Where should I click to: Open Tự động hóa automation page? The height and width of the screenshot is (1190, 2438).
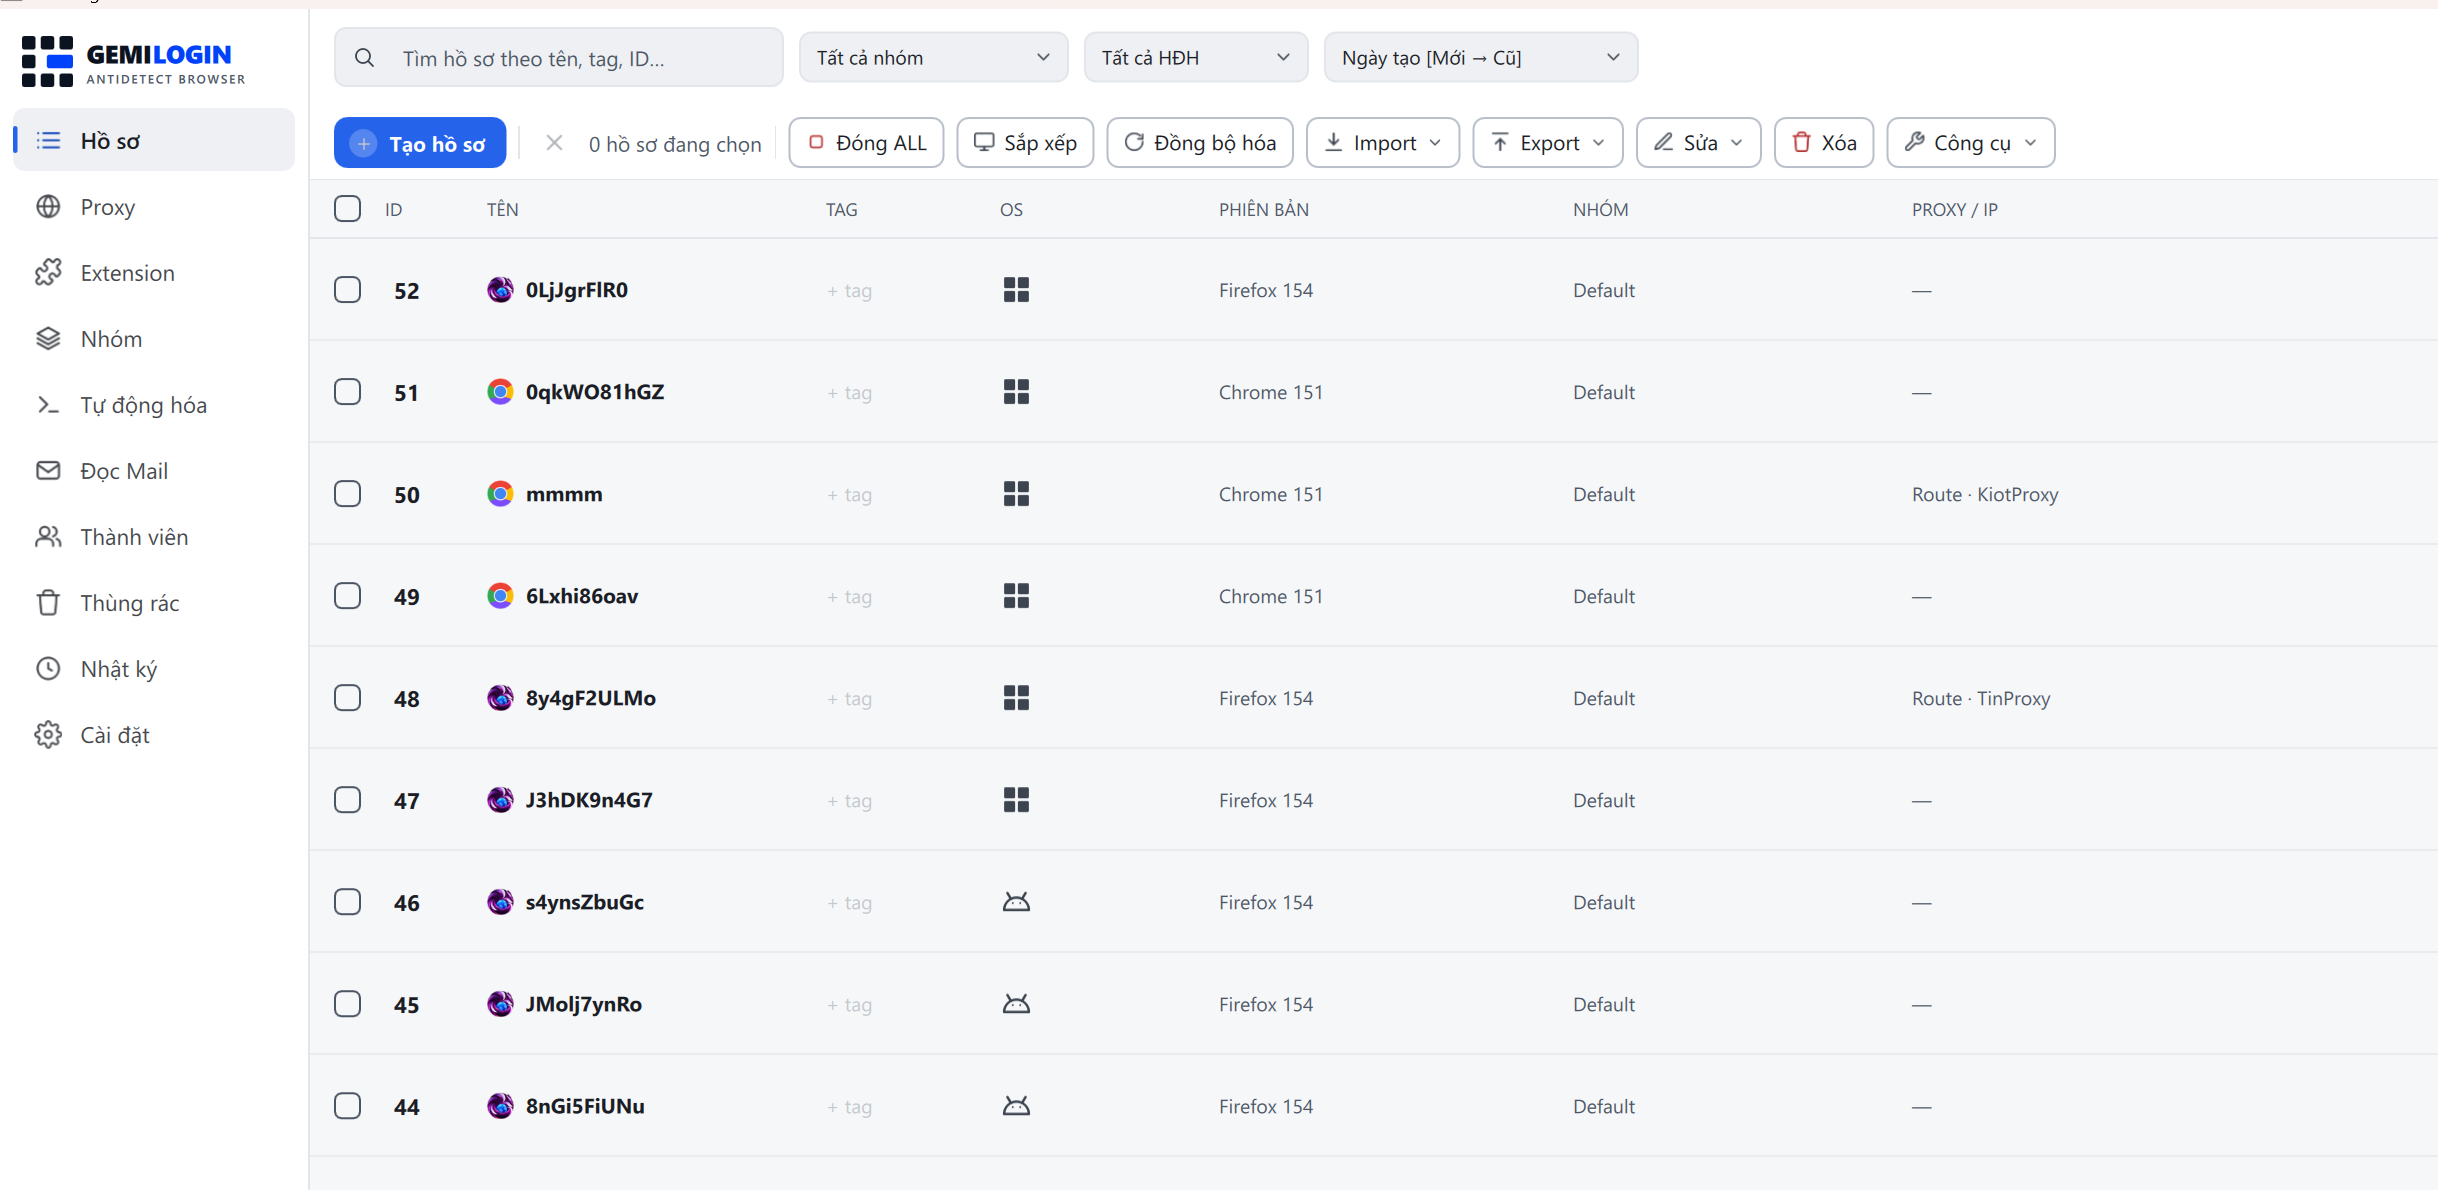(154, 405)
